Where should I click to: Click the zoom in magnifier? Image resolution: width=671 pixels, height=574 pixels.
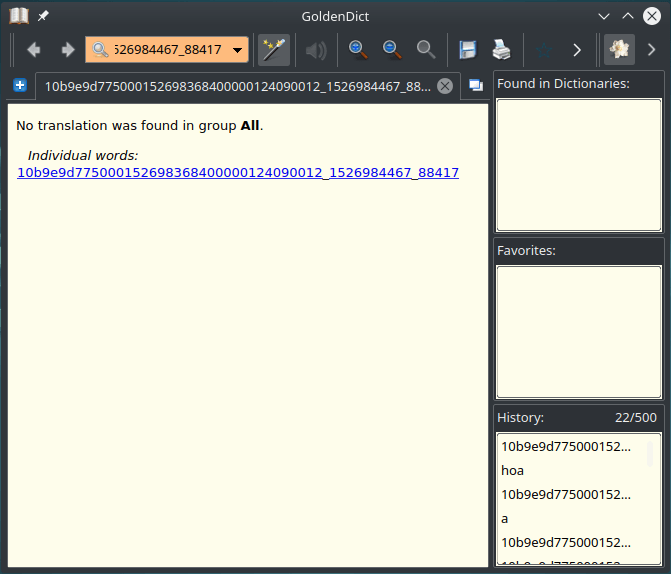click(x=358, y=50)
